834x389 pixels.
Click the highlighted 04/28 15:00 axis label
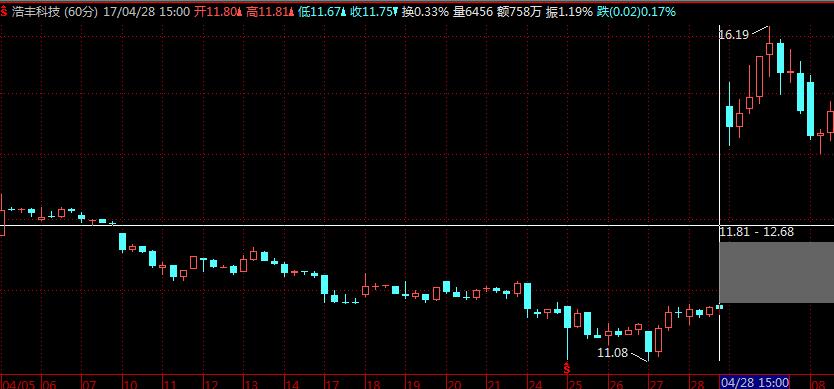[x=754, y=383]
